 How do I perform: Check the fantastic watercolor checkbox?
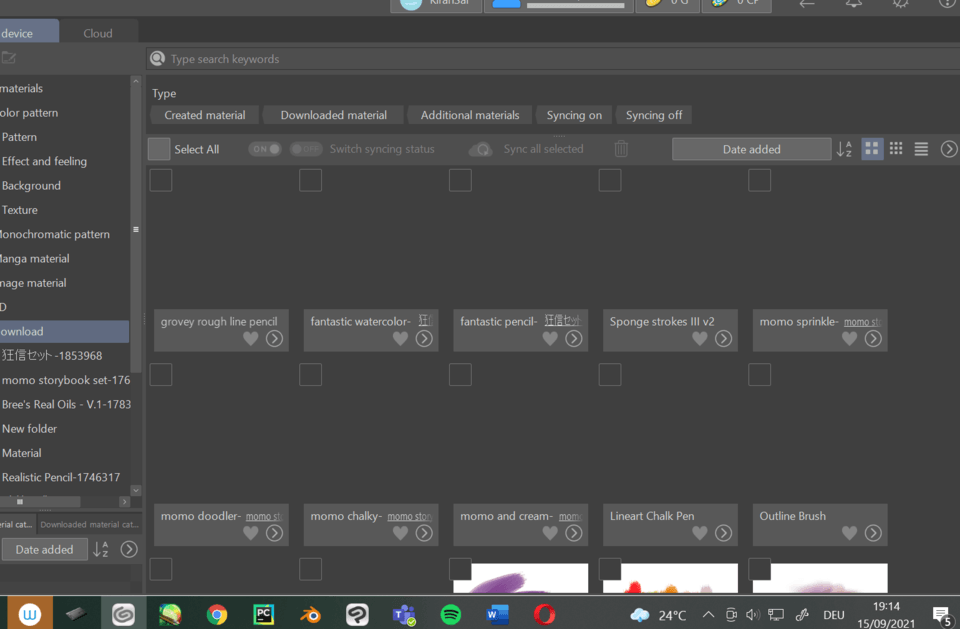[x=310, y=181]
